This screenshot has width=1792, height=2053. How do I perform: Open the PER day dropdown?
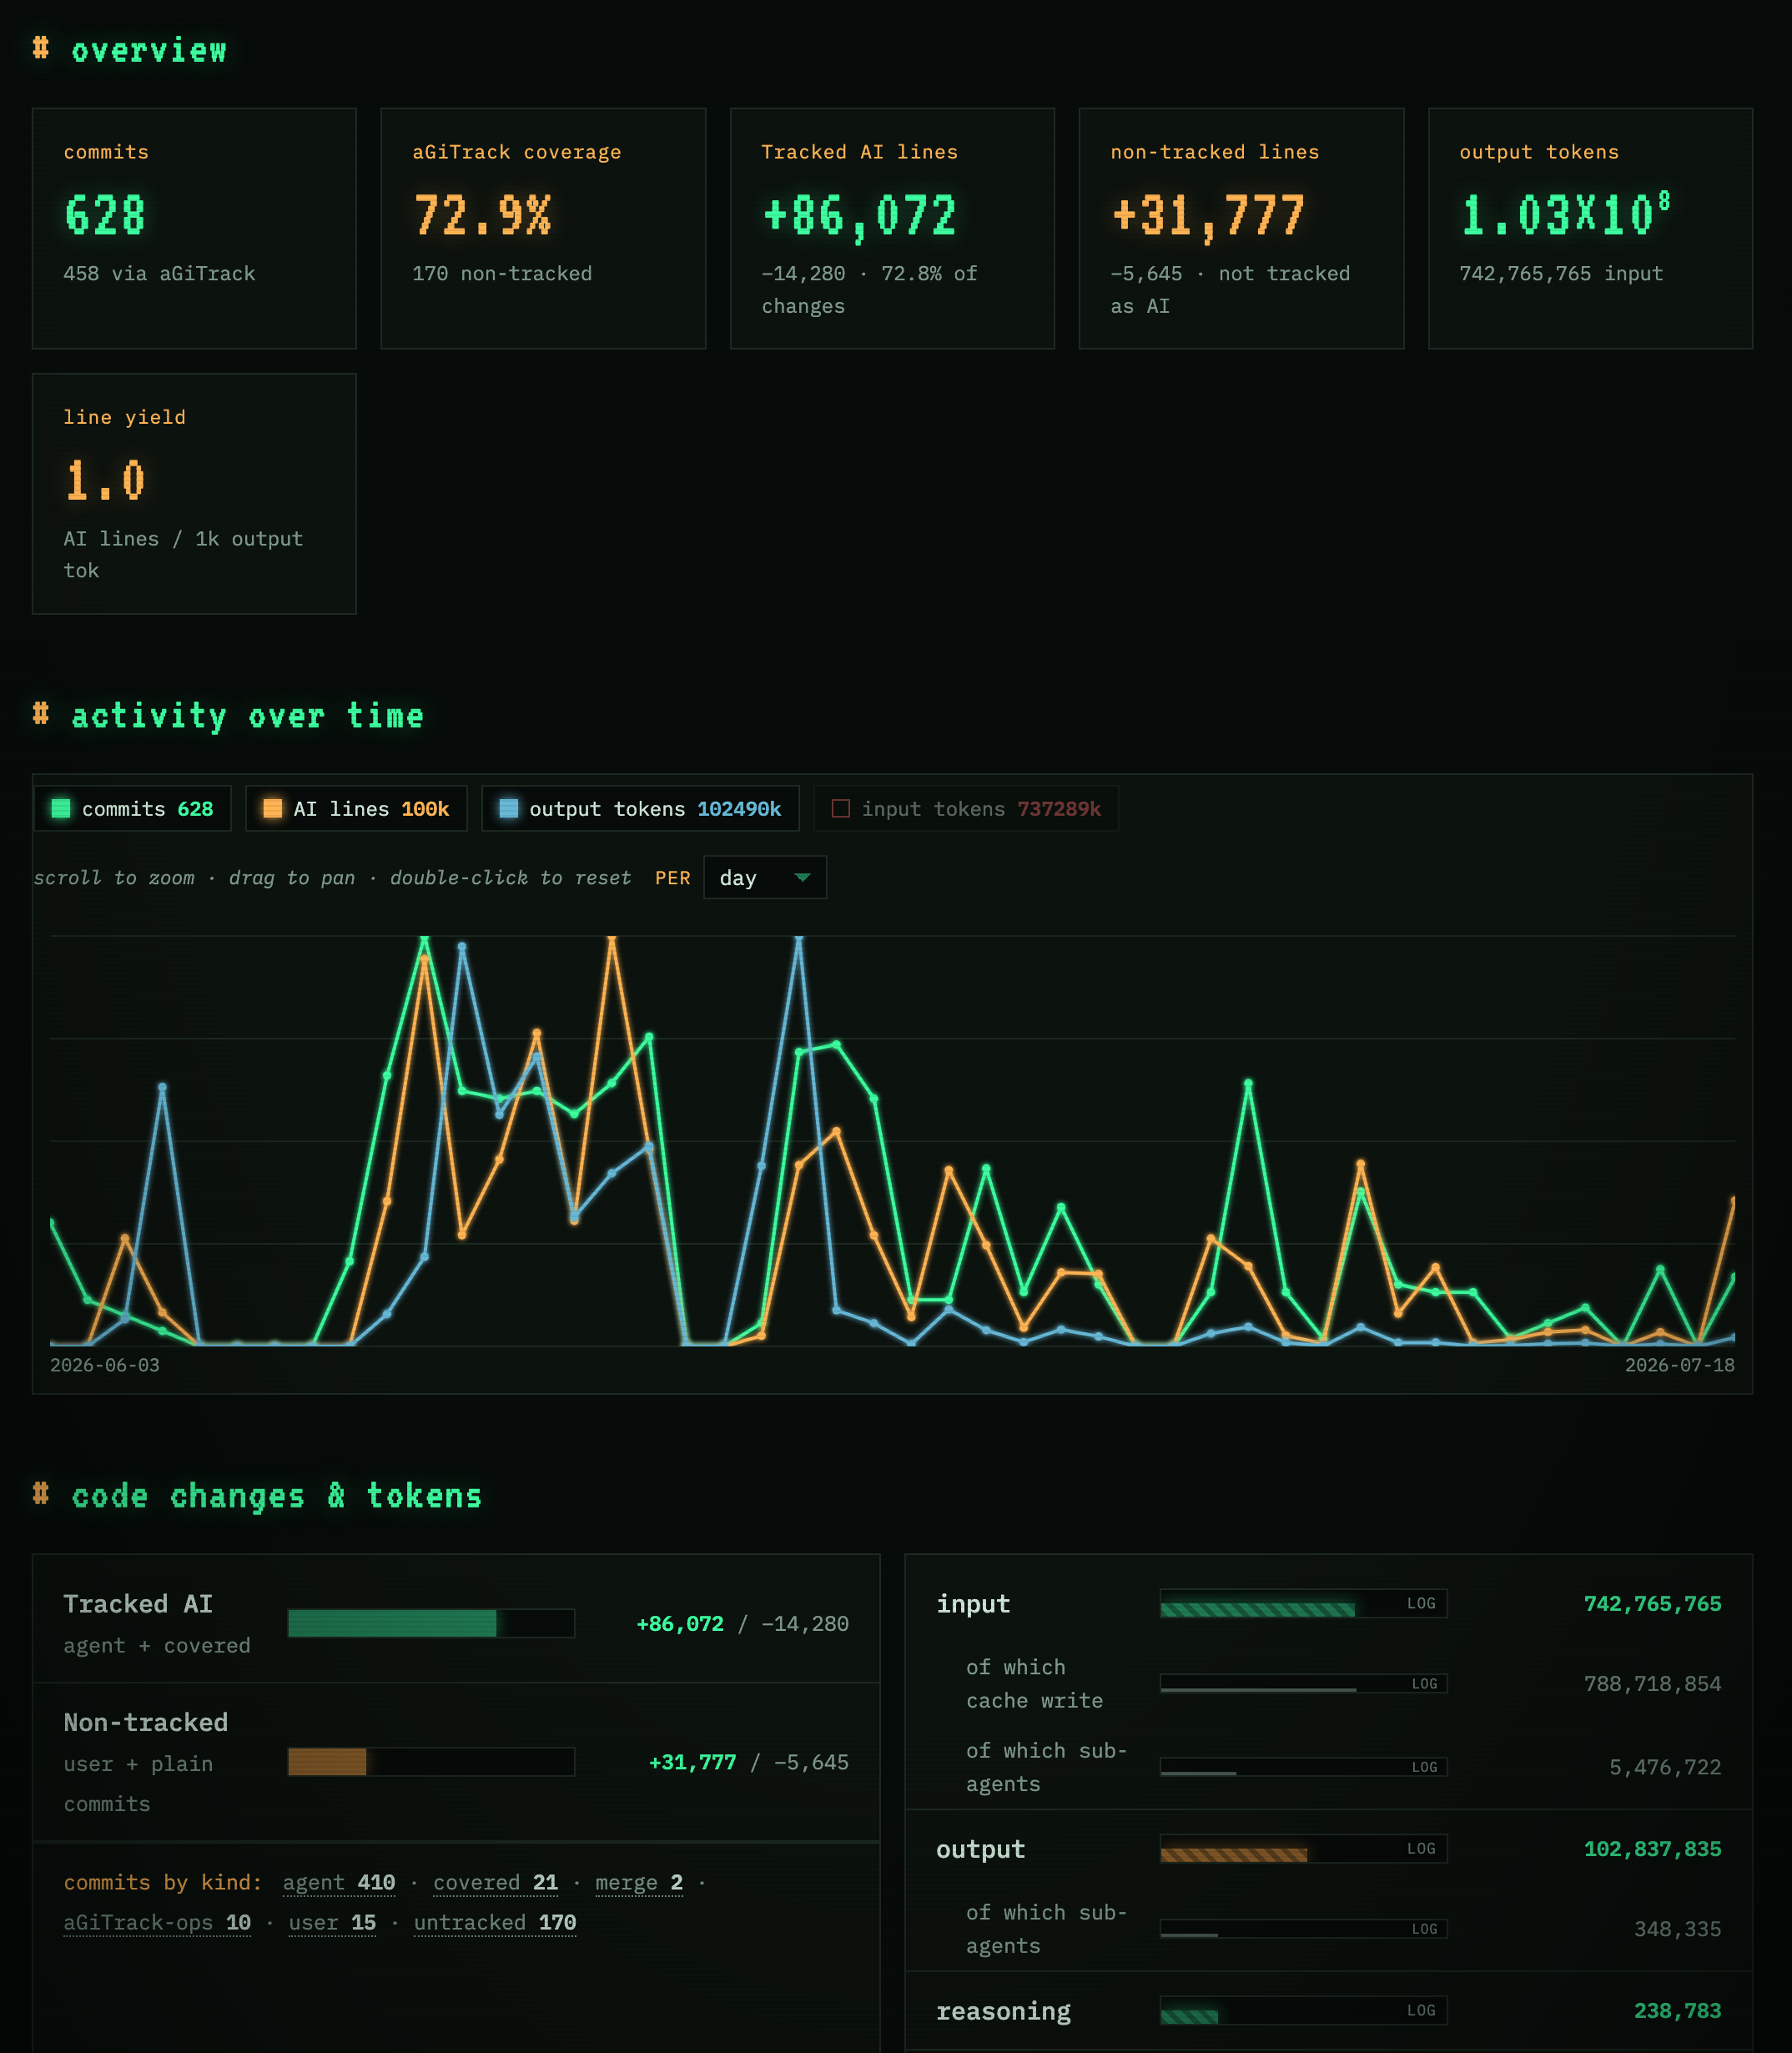click(x=765, y=877)
